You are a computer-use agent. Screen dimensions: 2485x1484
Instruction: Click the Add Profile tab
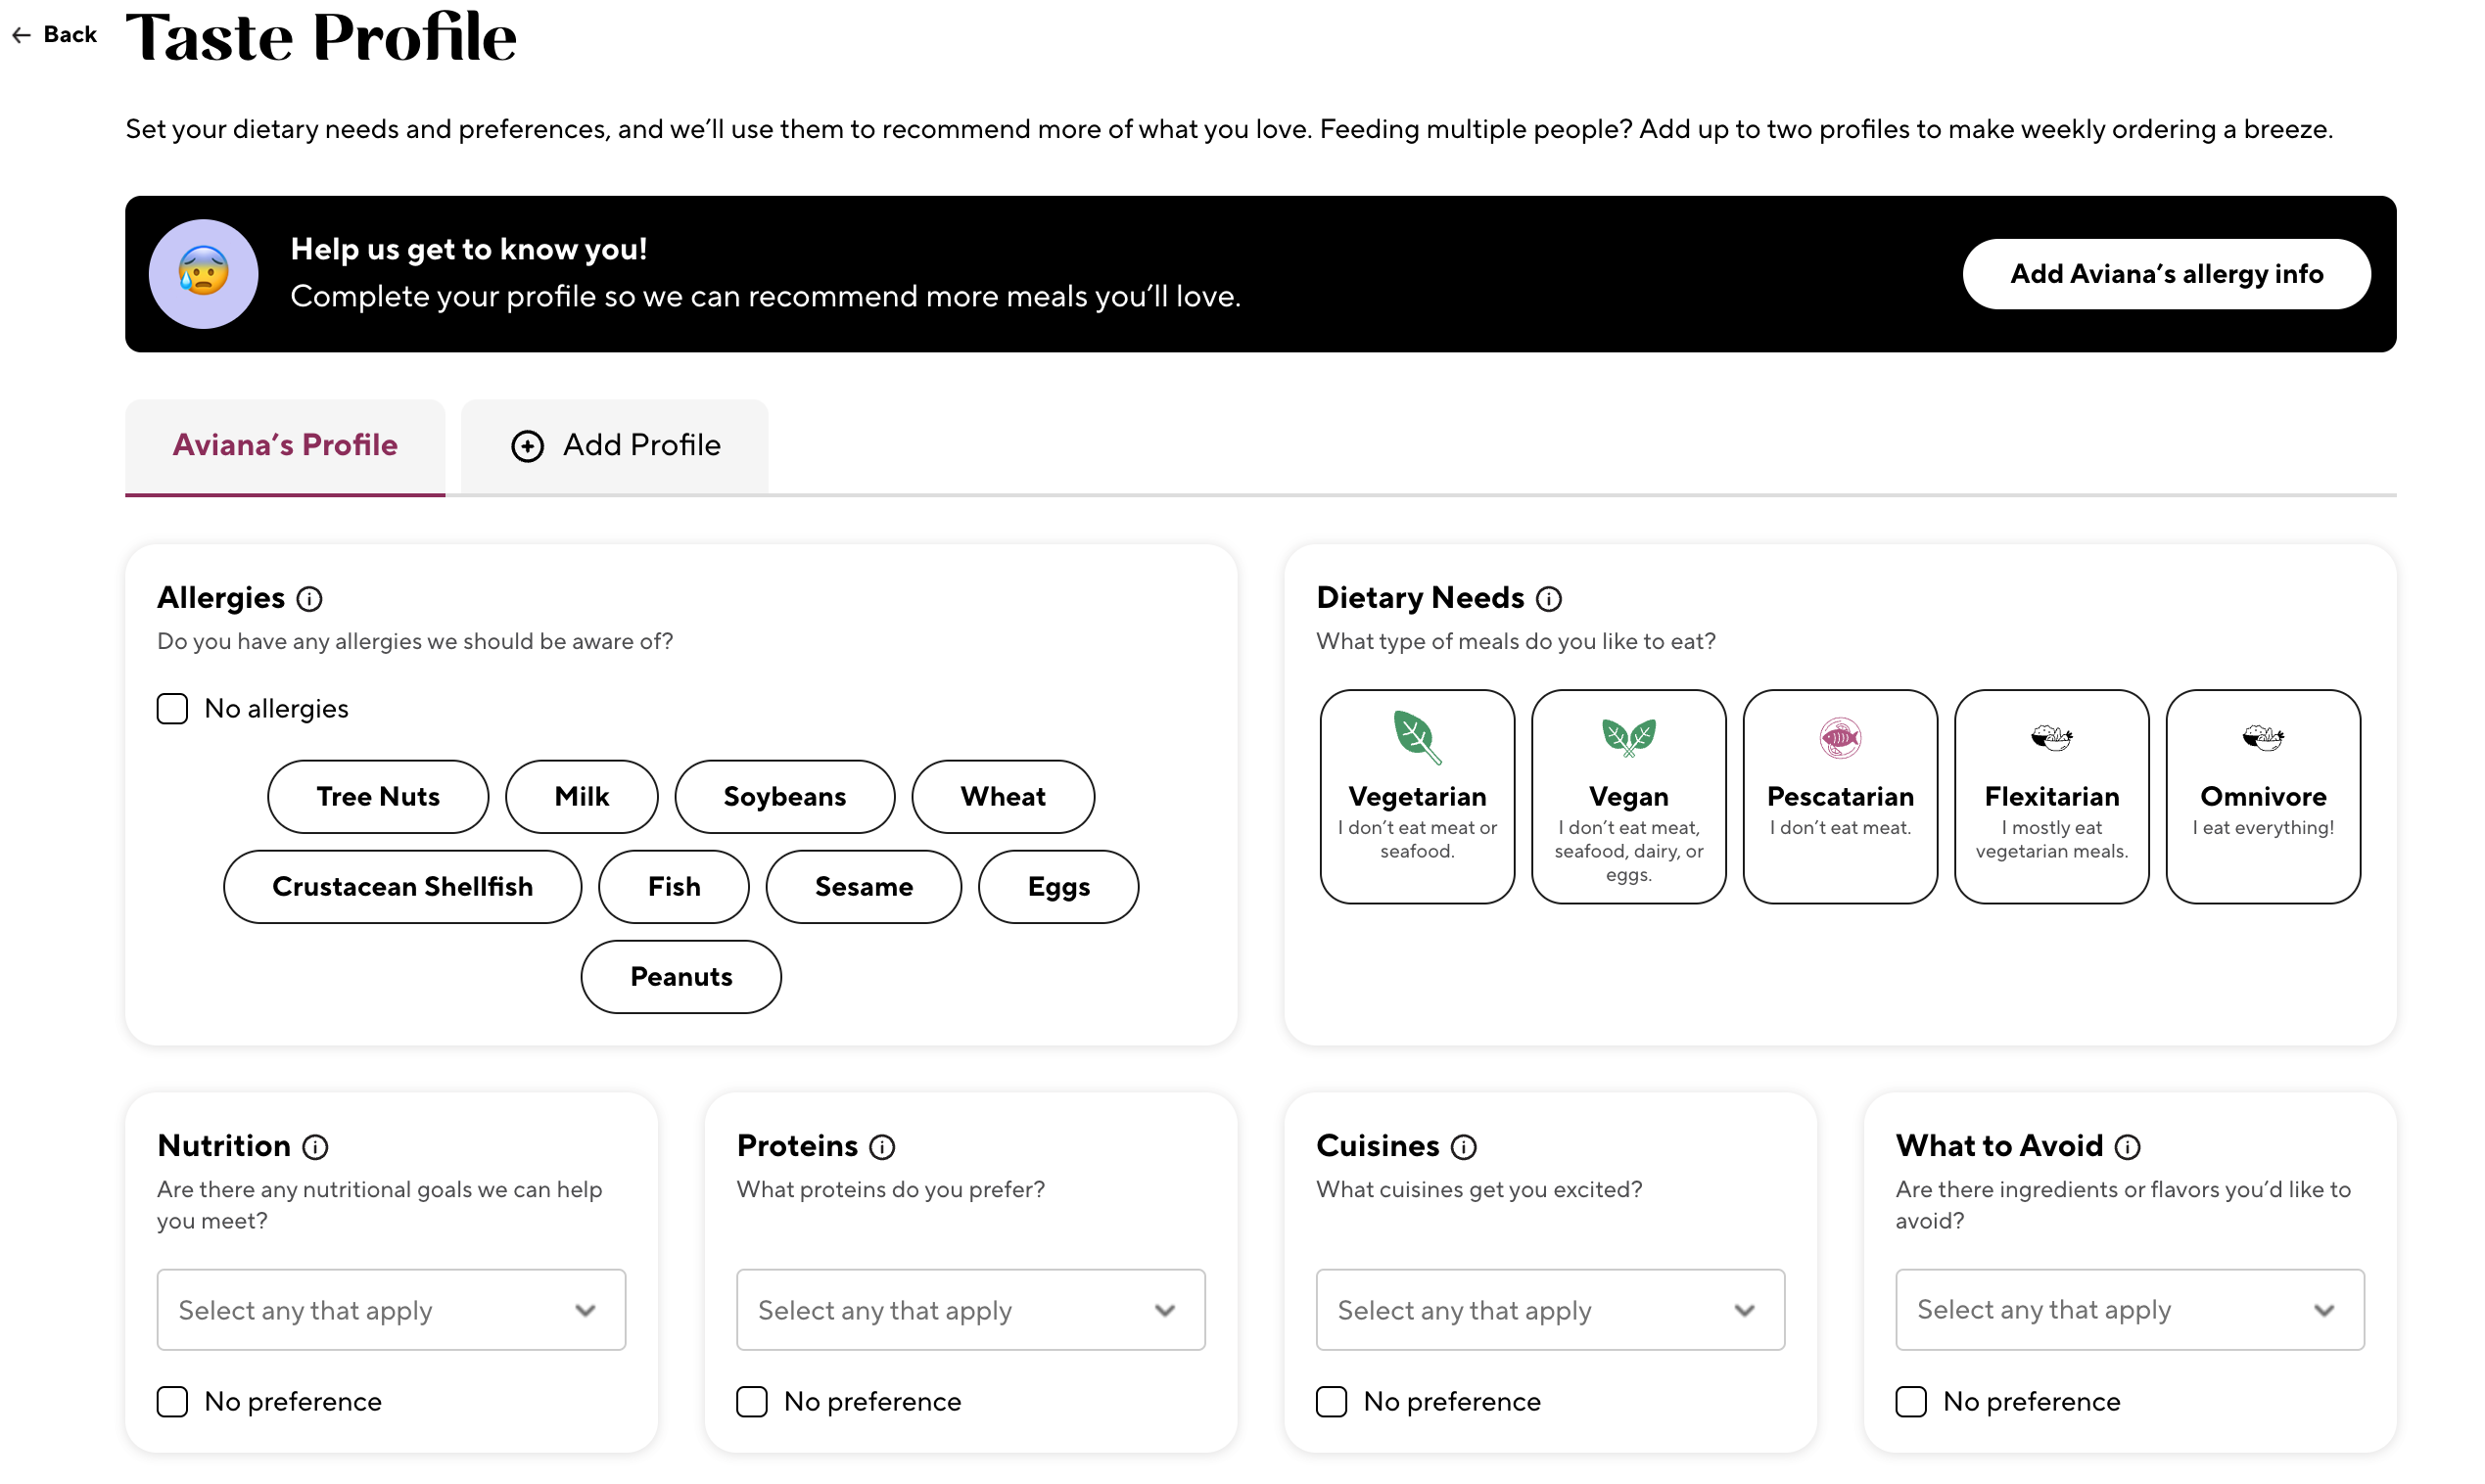615,445
